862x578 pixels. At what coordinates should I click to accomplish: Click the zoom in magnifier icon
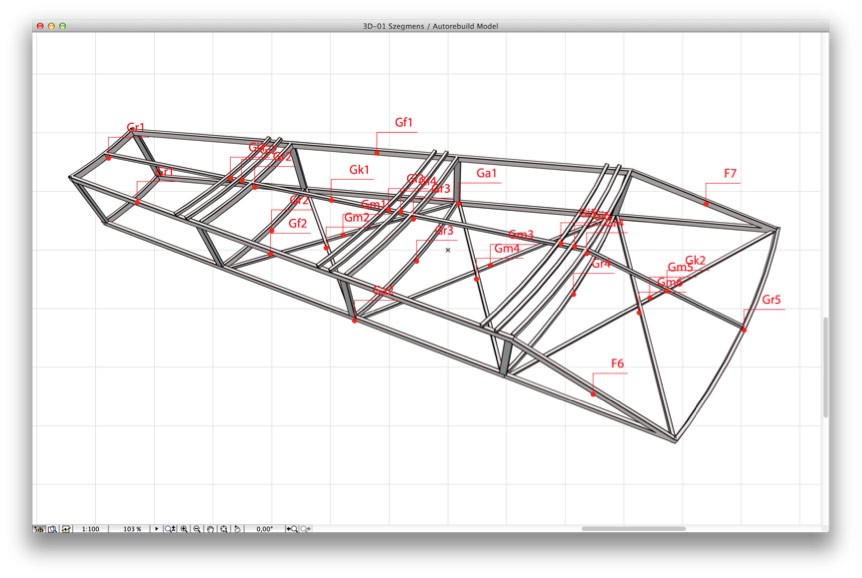click(183, 529)
